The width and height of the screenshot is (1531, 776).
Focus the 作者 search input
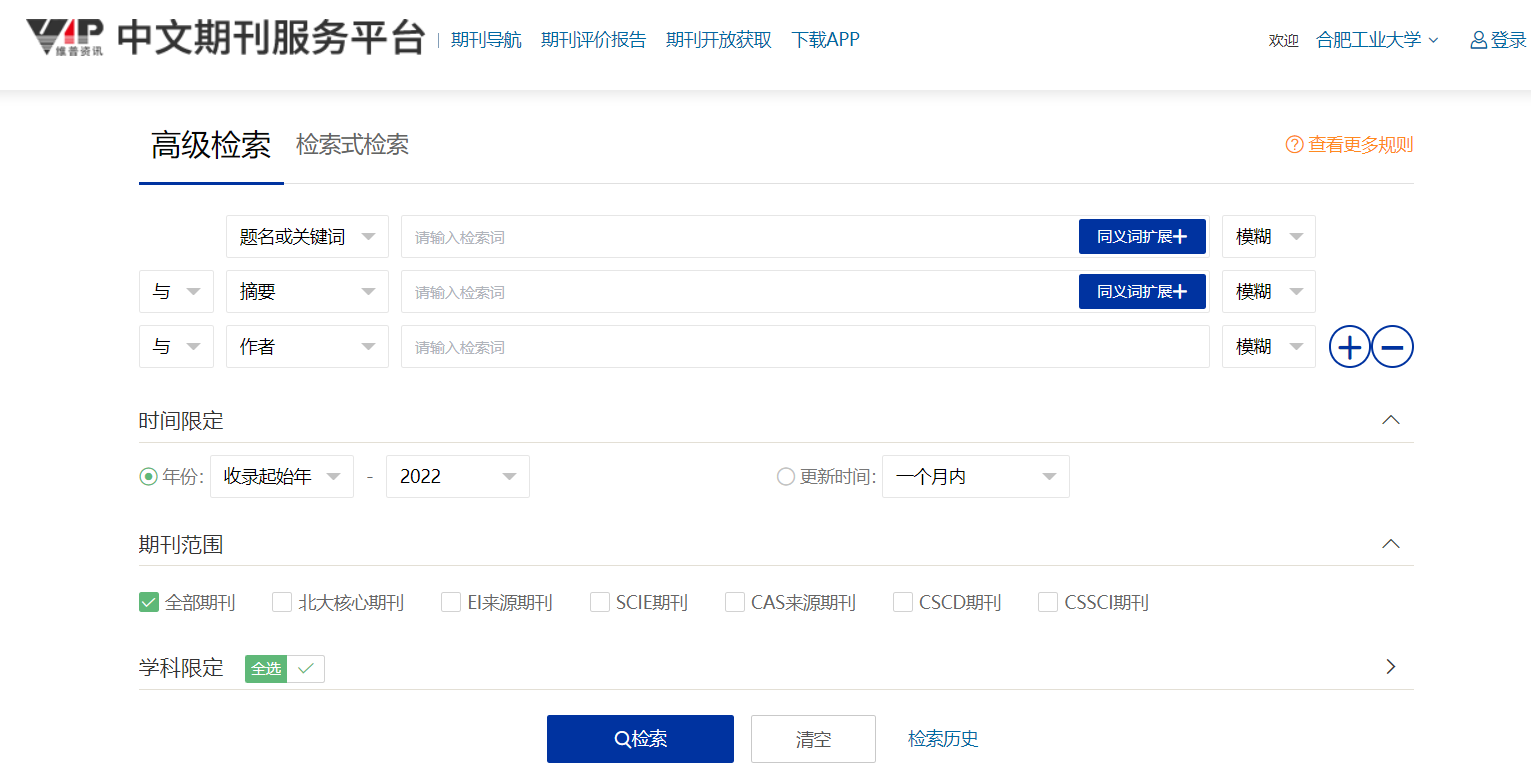pyautogui.click(x=805, y=347)
